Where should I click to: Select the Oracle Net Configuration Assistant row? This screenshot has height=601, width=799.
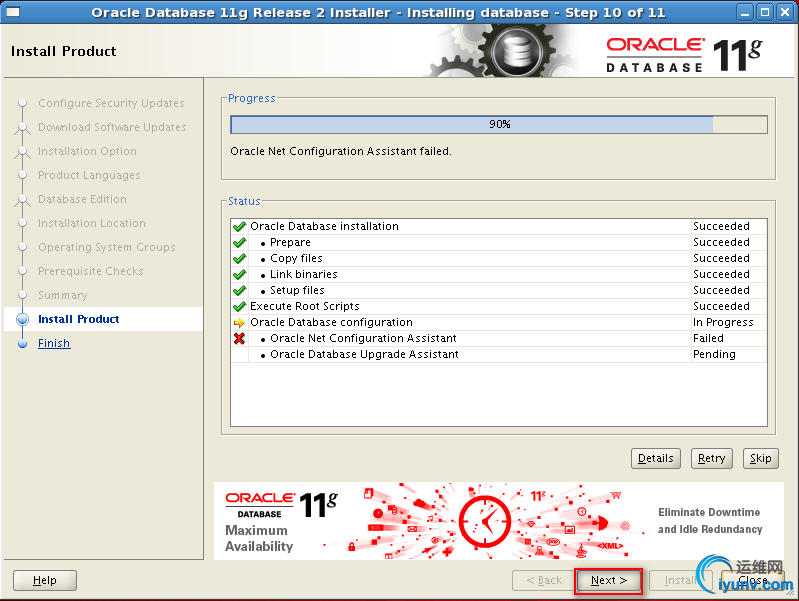click(499, 338)
